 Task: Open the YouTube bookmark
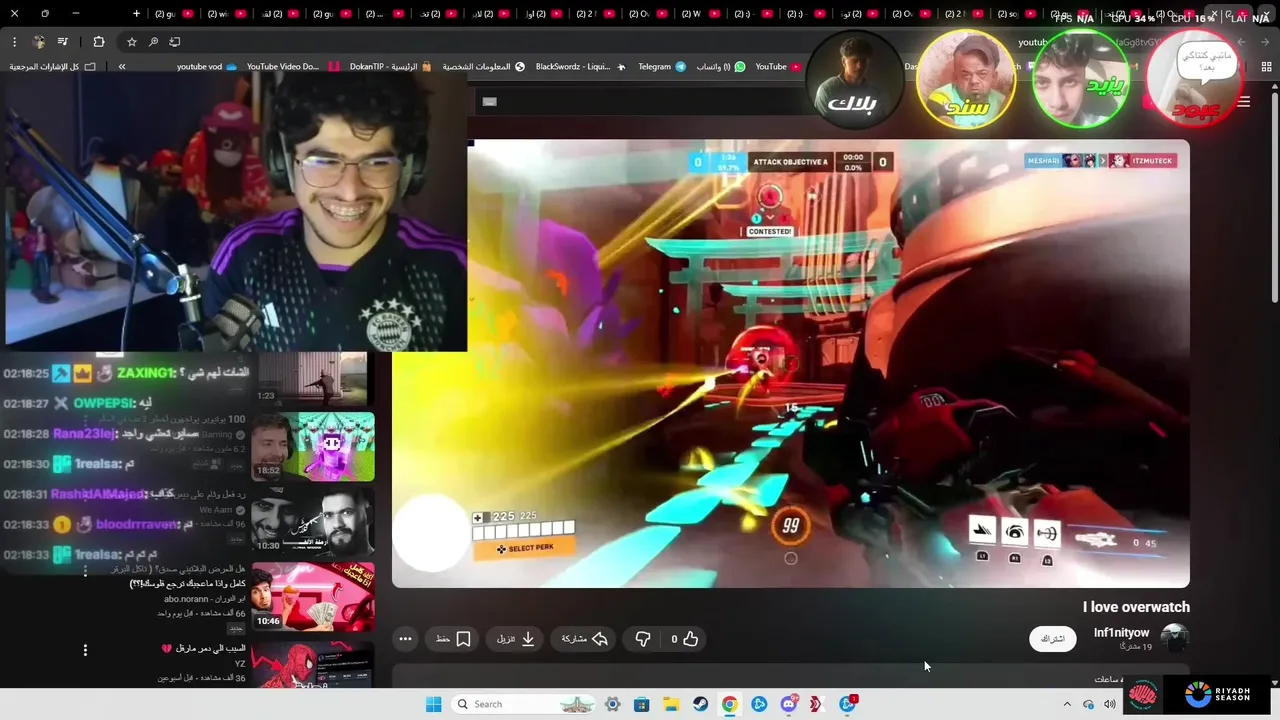778,67
